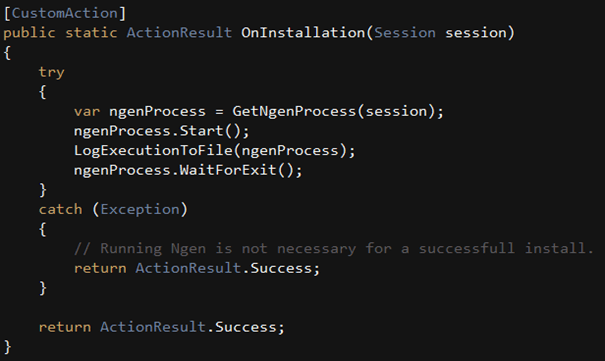Click the public keyword
The height and width of the screenshot is (361, 605).
tap(30, 33)
